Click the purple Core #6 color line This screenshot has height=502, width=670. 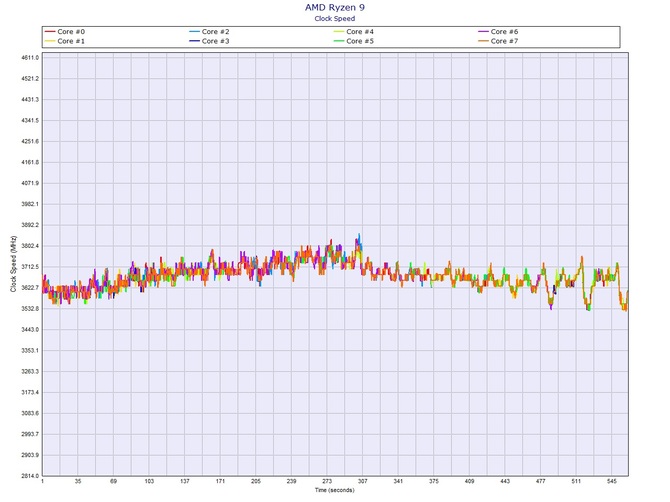[483, 32]
